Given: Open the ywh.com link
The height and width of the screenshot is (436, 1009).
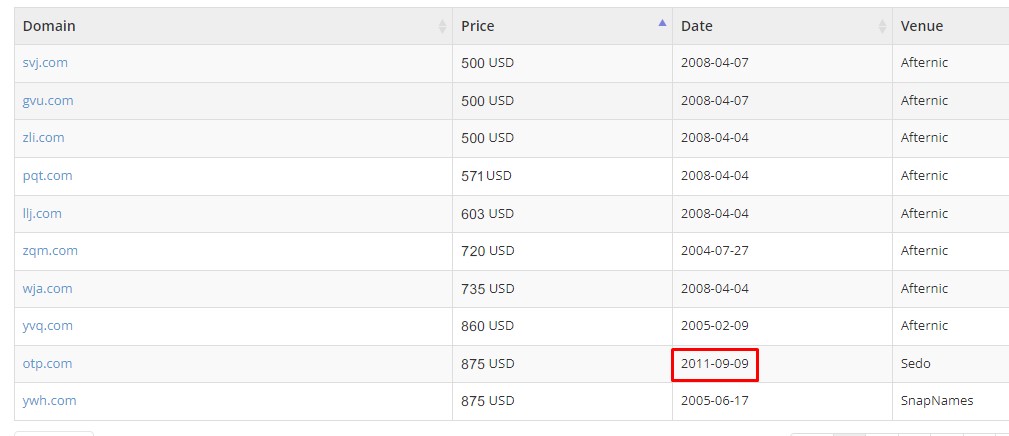Looking at the screenshot, I should [x=50, y=401].
